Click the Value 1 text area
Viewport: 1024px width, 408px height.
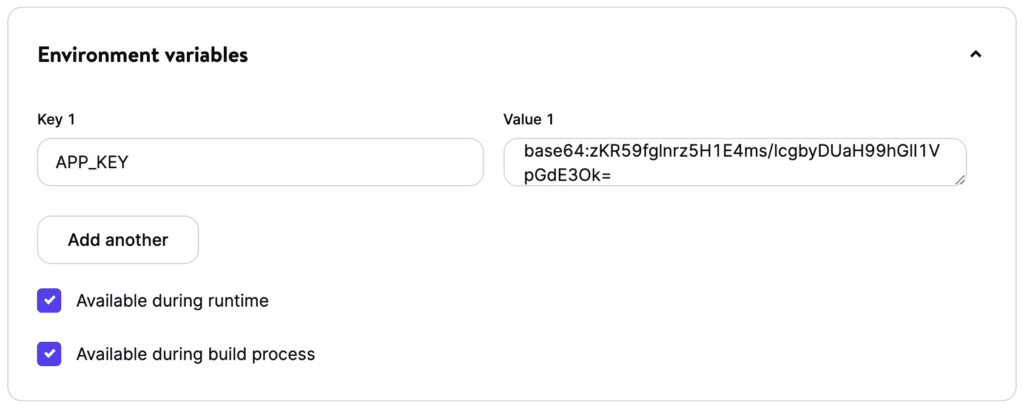[x=735, y=162]
